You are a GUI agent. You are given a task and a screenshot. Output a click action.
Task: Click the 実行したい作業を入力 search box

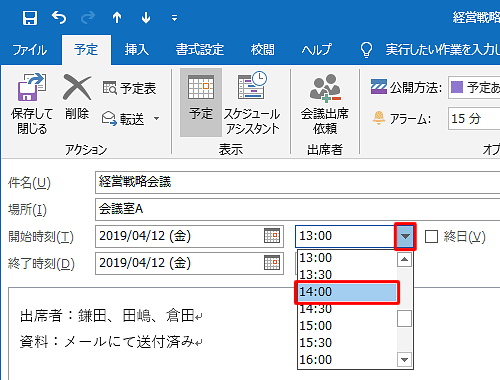coord(442,50)
